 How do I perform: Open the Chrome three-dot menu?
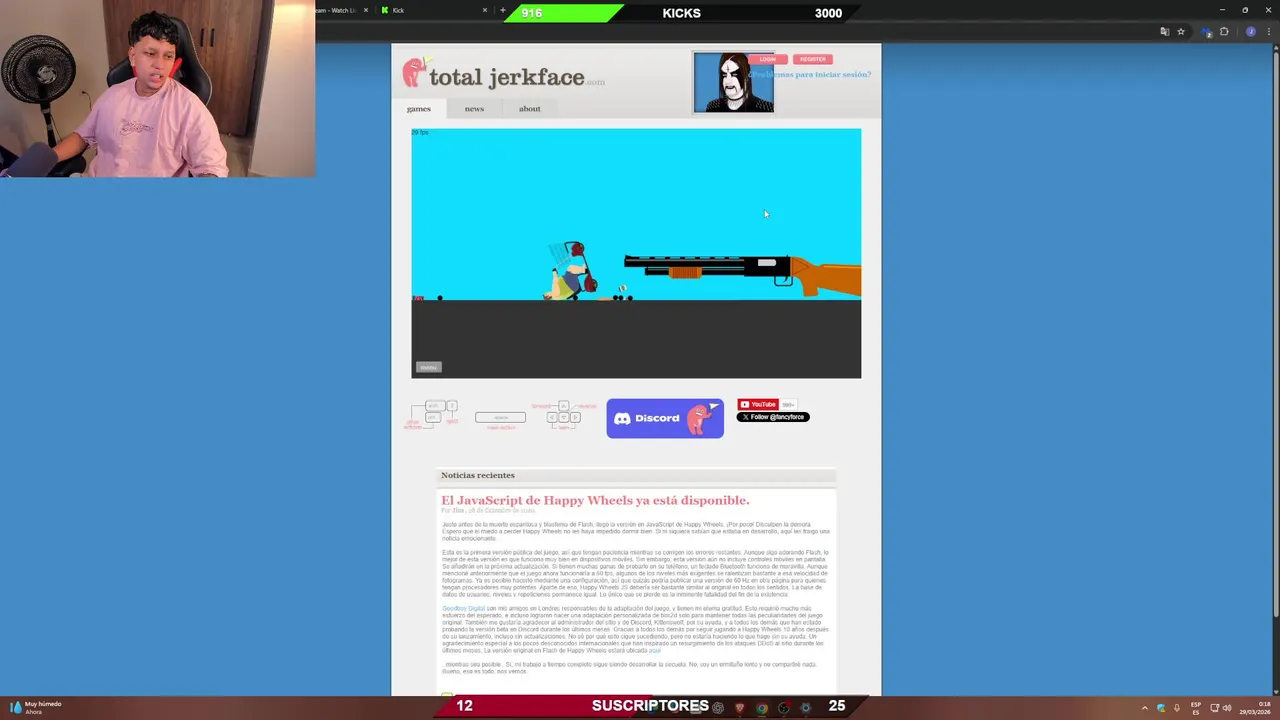pyautogui.click(x=1268, y=32)
